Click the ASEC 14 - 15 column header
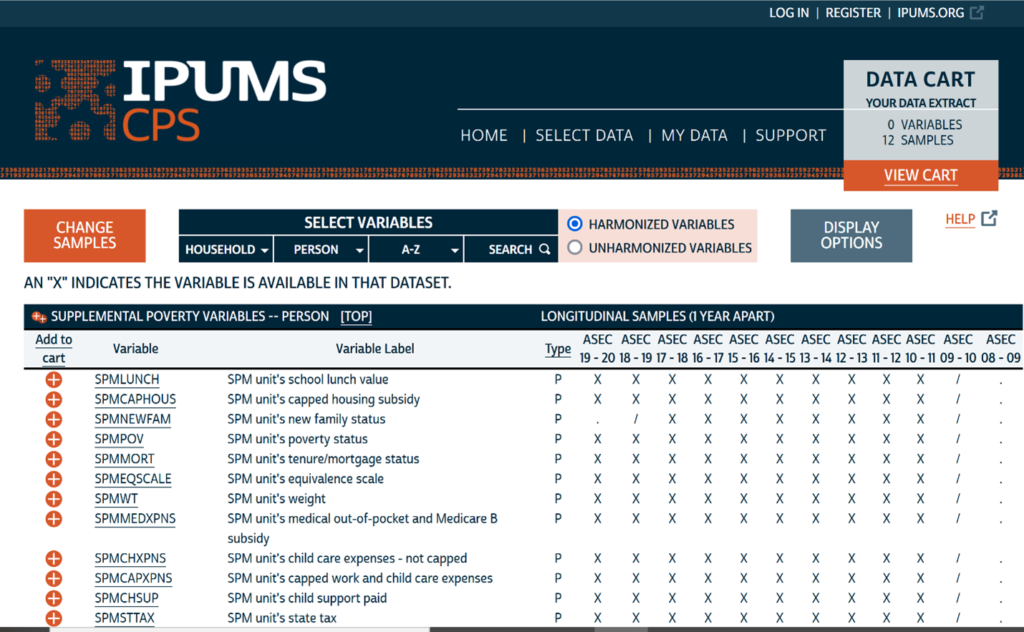Viewport: 1024px width, 632px height. tap(779, 349)
